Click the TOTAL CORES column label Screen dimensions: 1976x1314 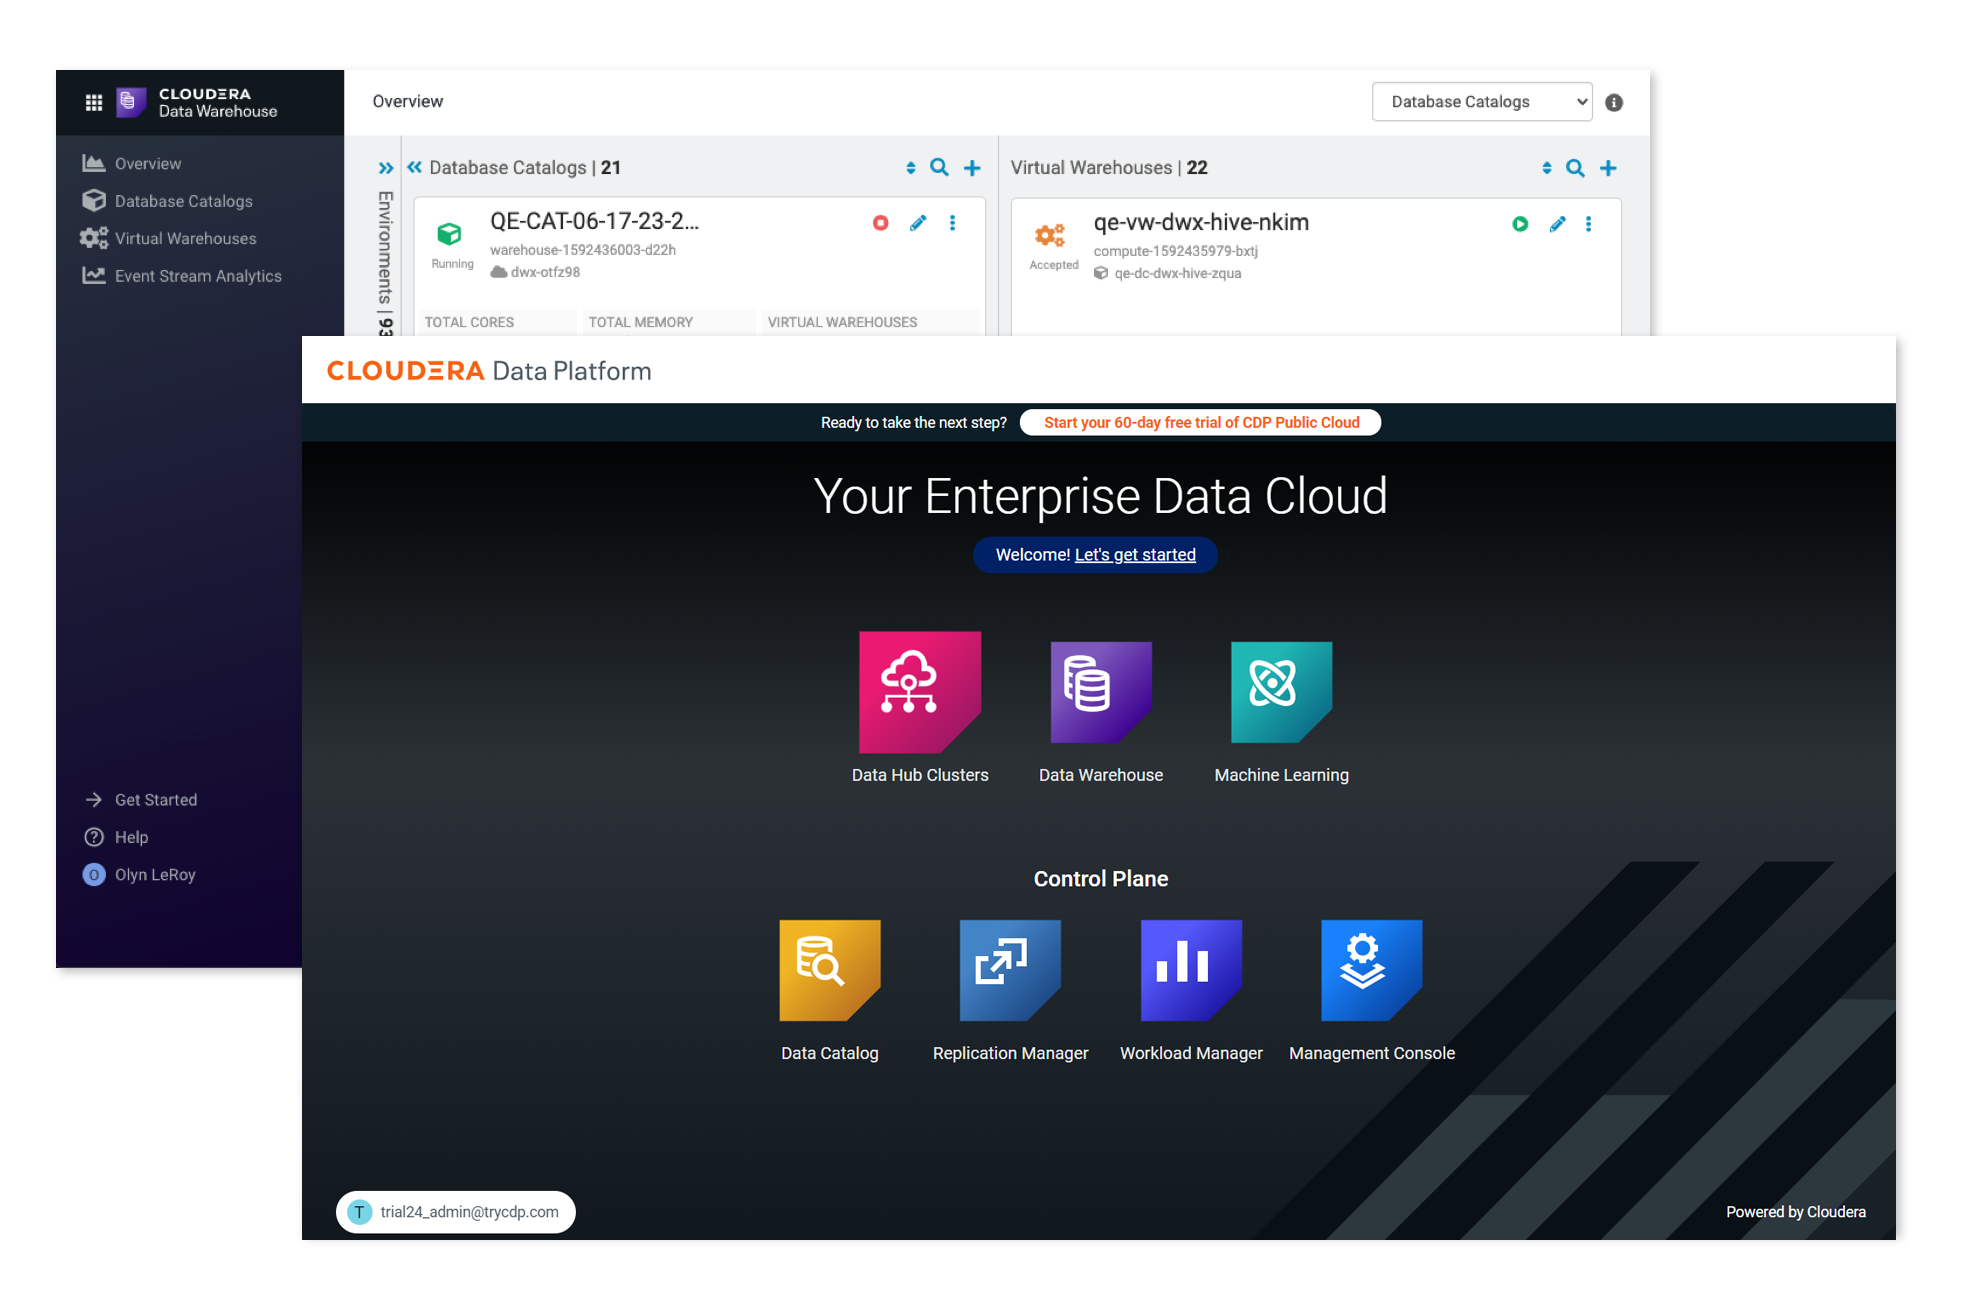click(x=469, y=322)
